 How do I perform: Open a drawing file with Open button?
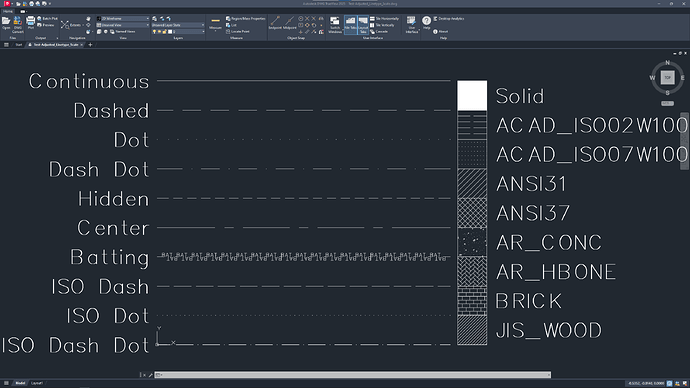point(6,23)
